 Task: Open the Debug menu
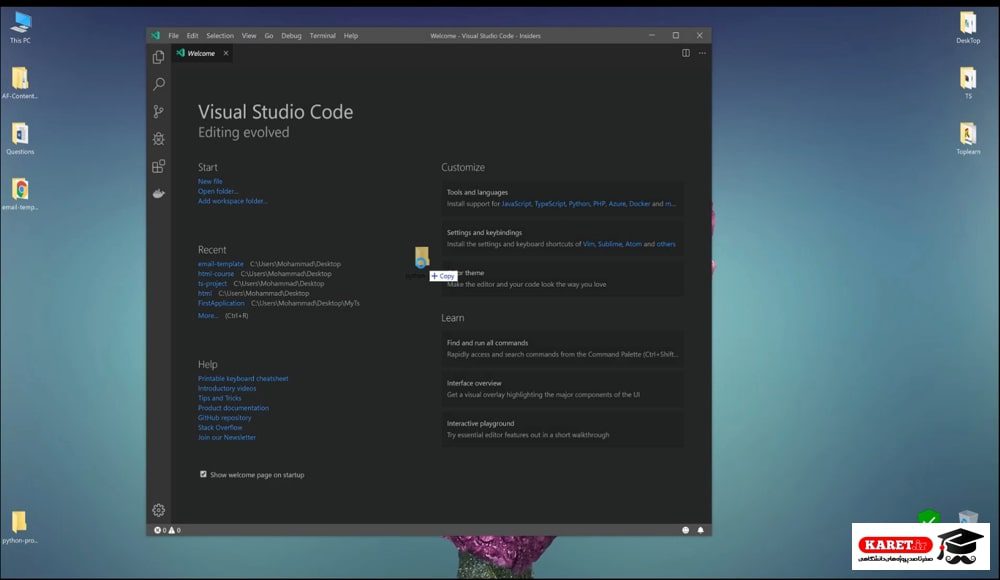pos(291,36)
